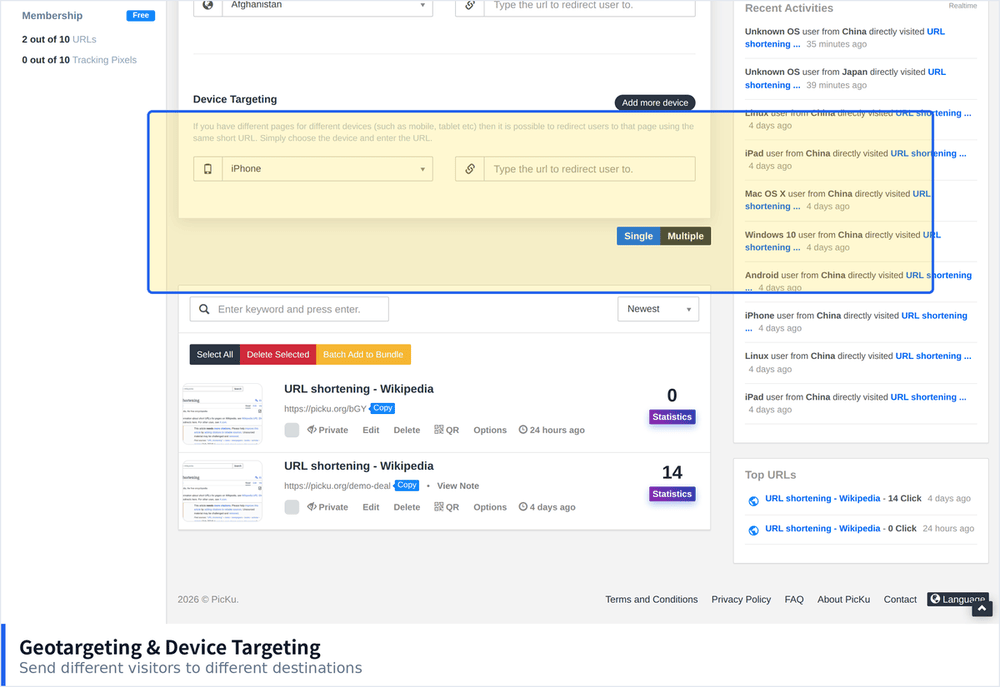Open Privacy Policy page

tap(741, 600)
